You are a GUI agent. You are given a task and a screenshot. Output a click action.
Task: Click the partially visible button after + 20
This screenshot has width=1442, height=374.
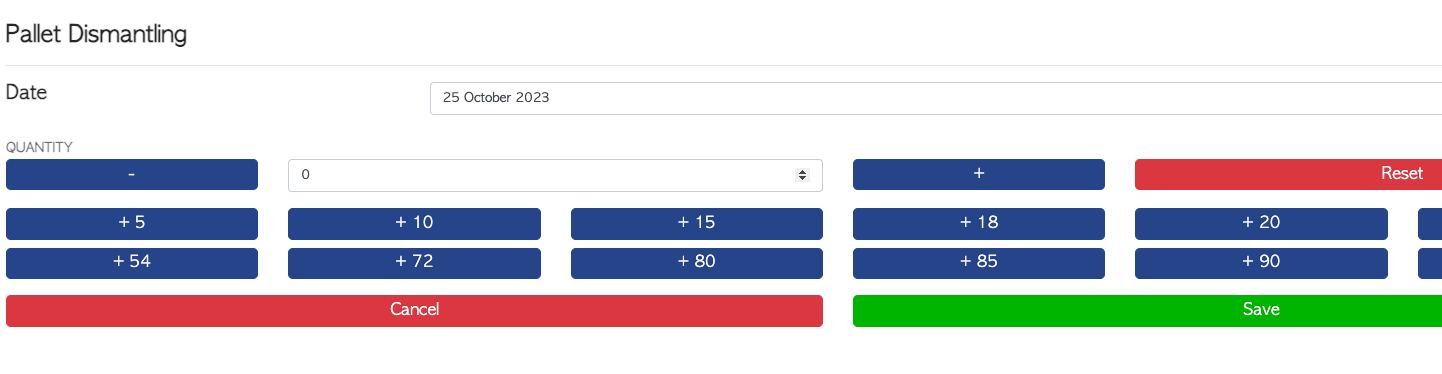[1430, 223]
